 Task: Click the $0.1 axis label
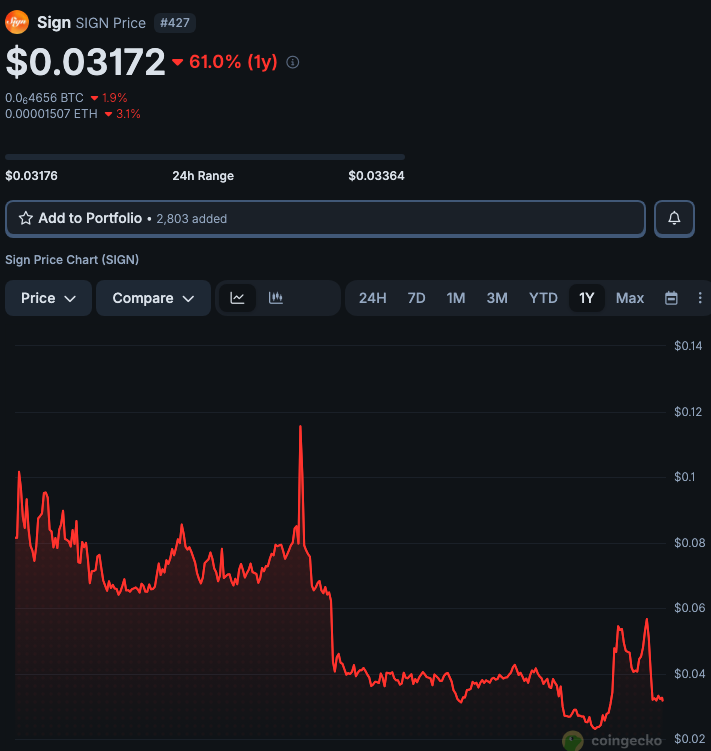[685, 477]
